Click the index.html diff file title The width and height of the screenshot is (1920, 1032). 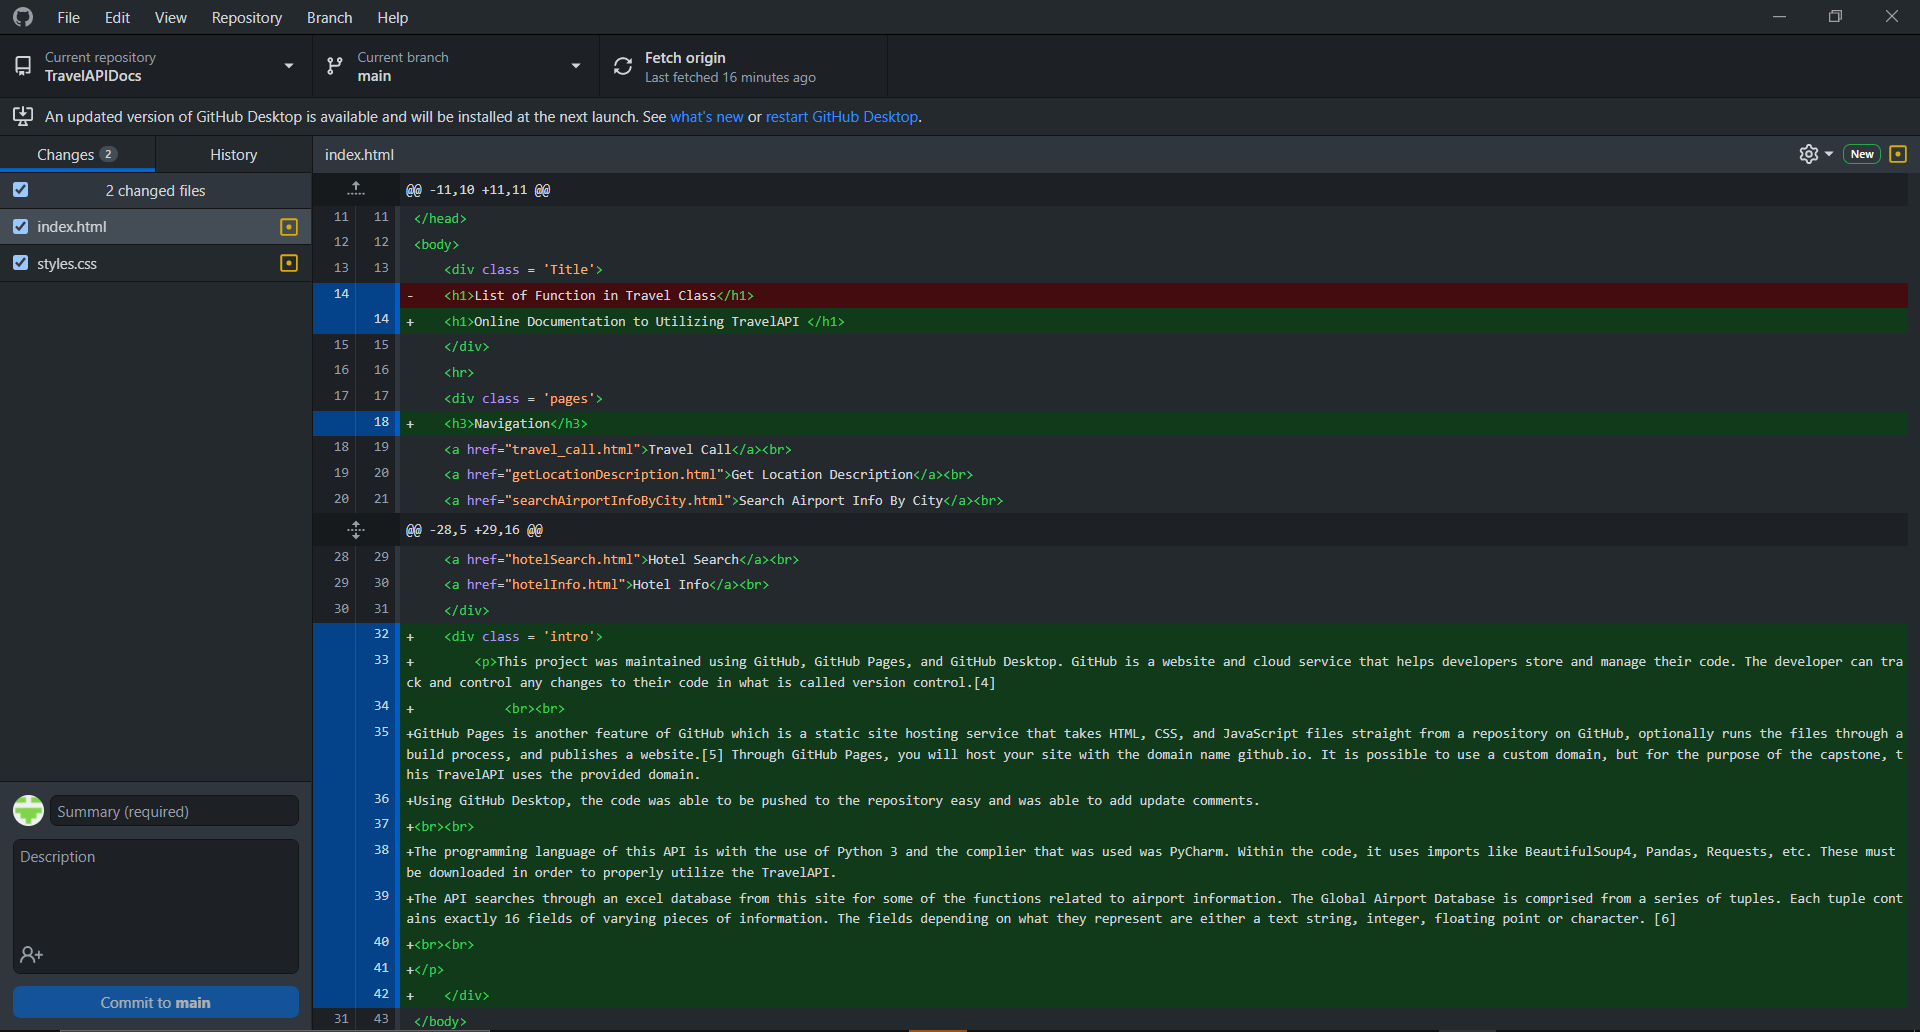pos(359,155)
